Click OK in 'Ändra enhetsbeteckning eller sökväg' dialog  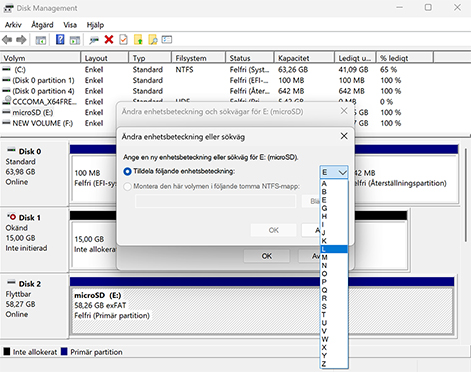point(273,230)
